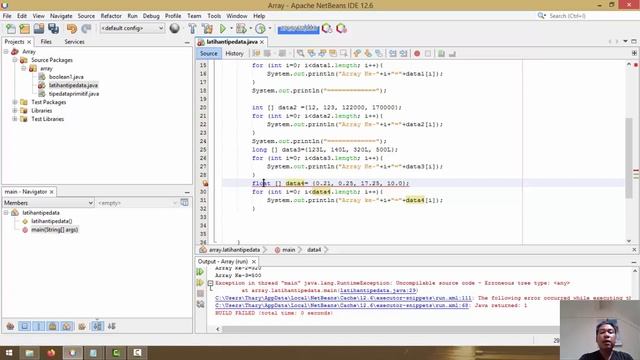Click the globe browser icon in toolbar
640x360 pixels.
pyautogui.click(x=175, y=29)
